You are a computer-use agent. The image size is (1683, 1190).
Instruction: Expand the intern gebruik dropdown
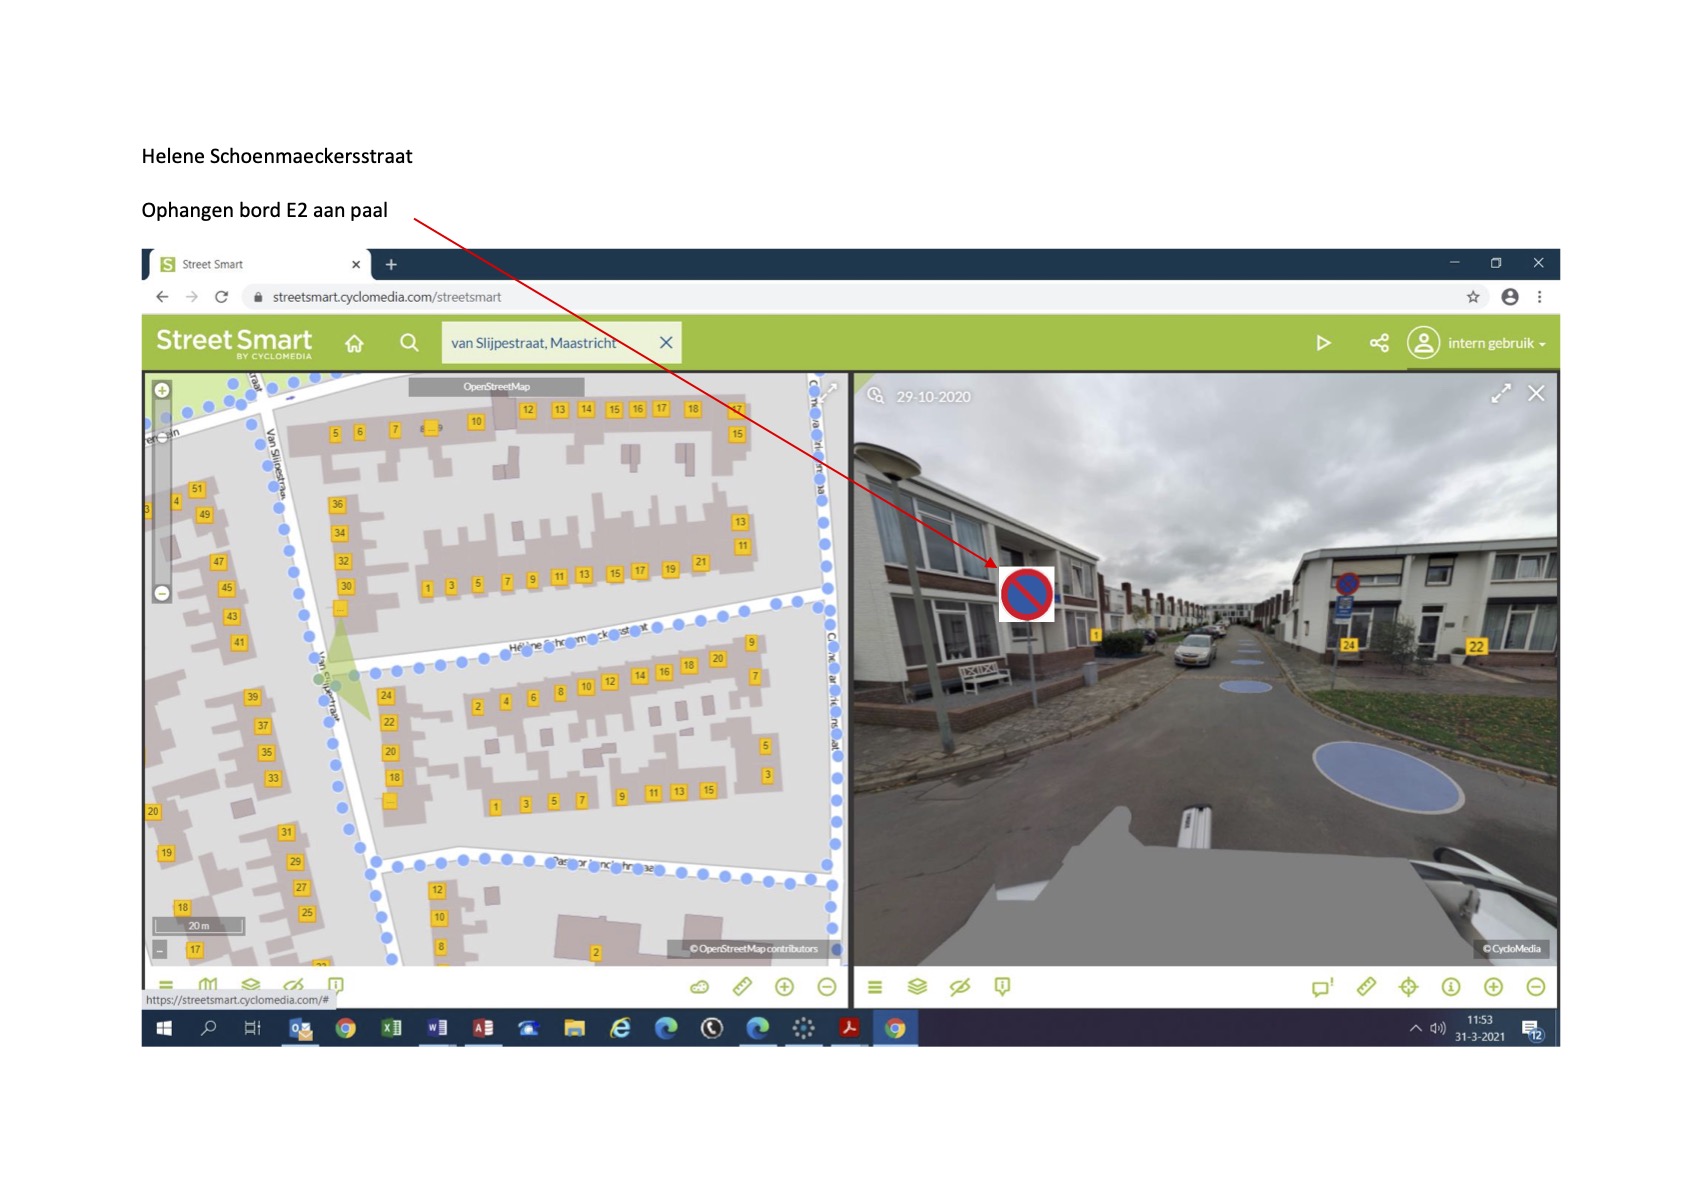(1497, 343)
